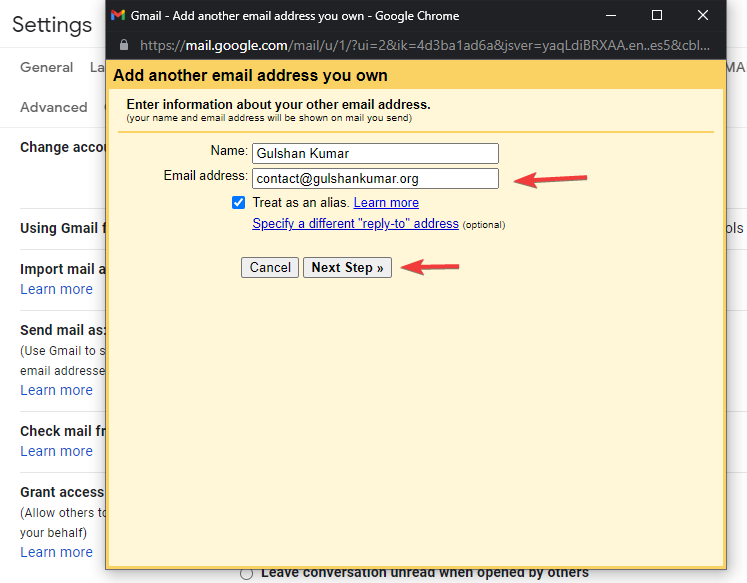Viewport: 747px width, 583px height.
Task: Open the Advanced tab in Settings
Action: point(54,107)
